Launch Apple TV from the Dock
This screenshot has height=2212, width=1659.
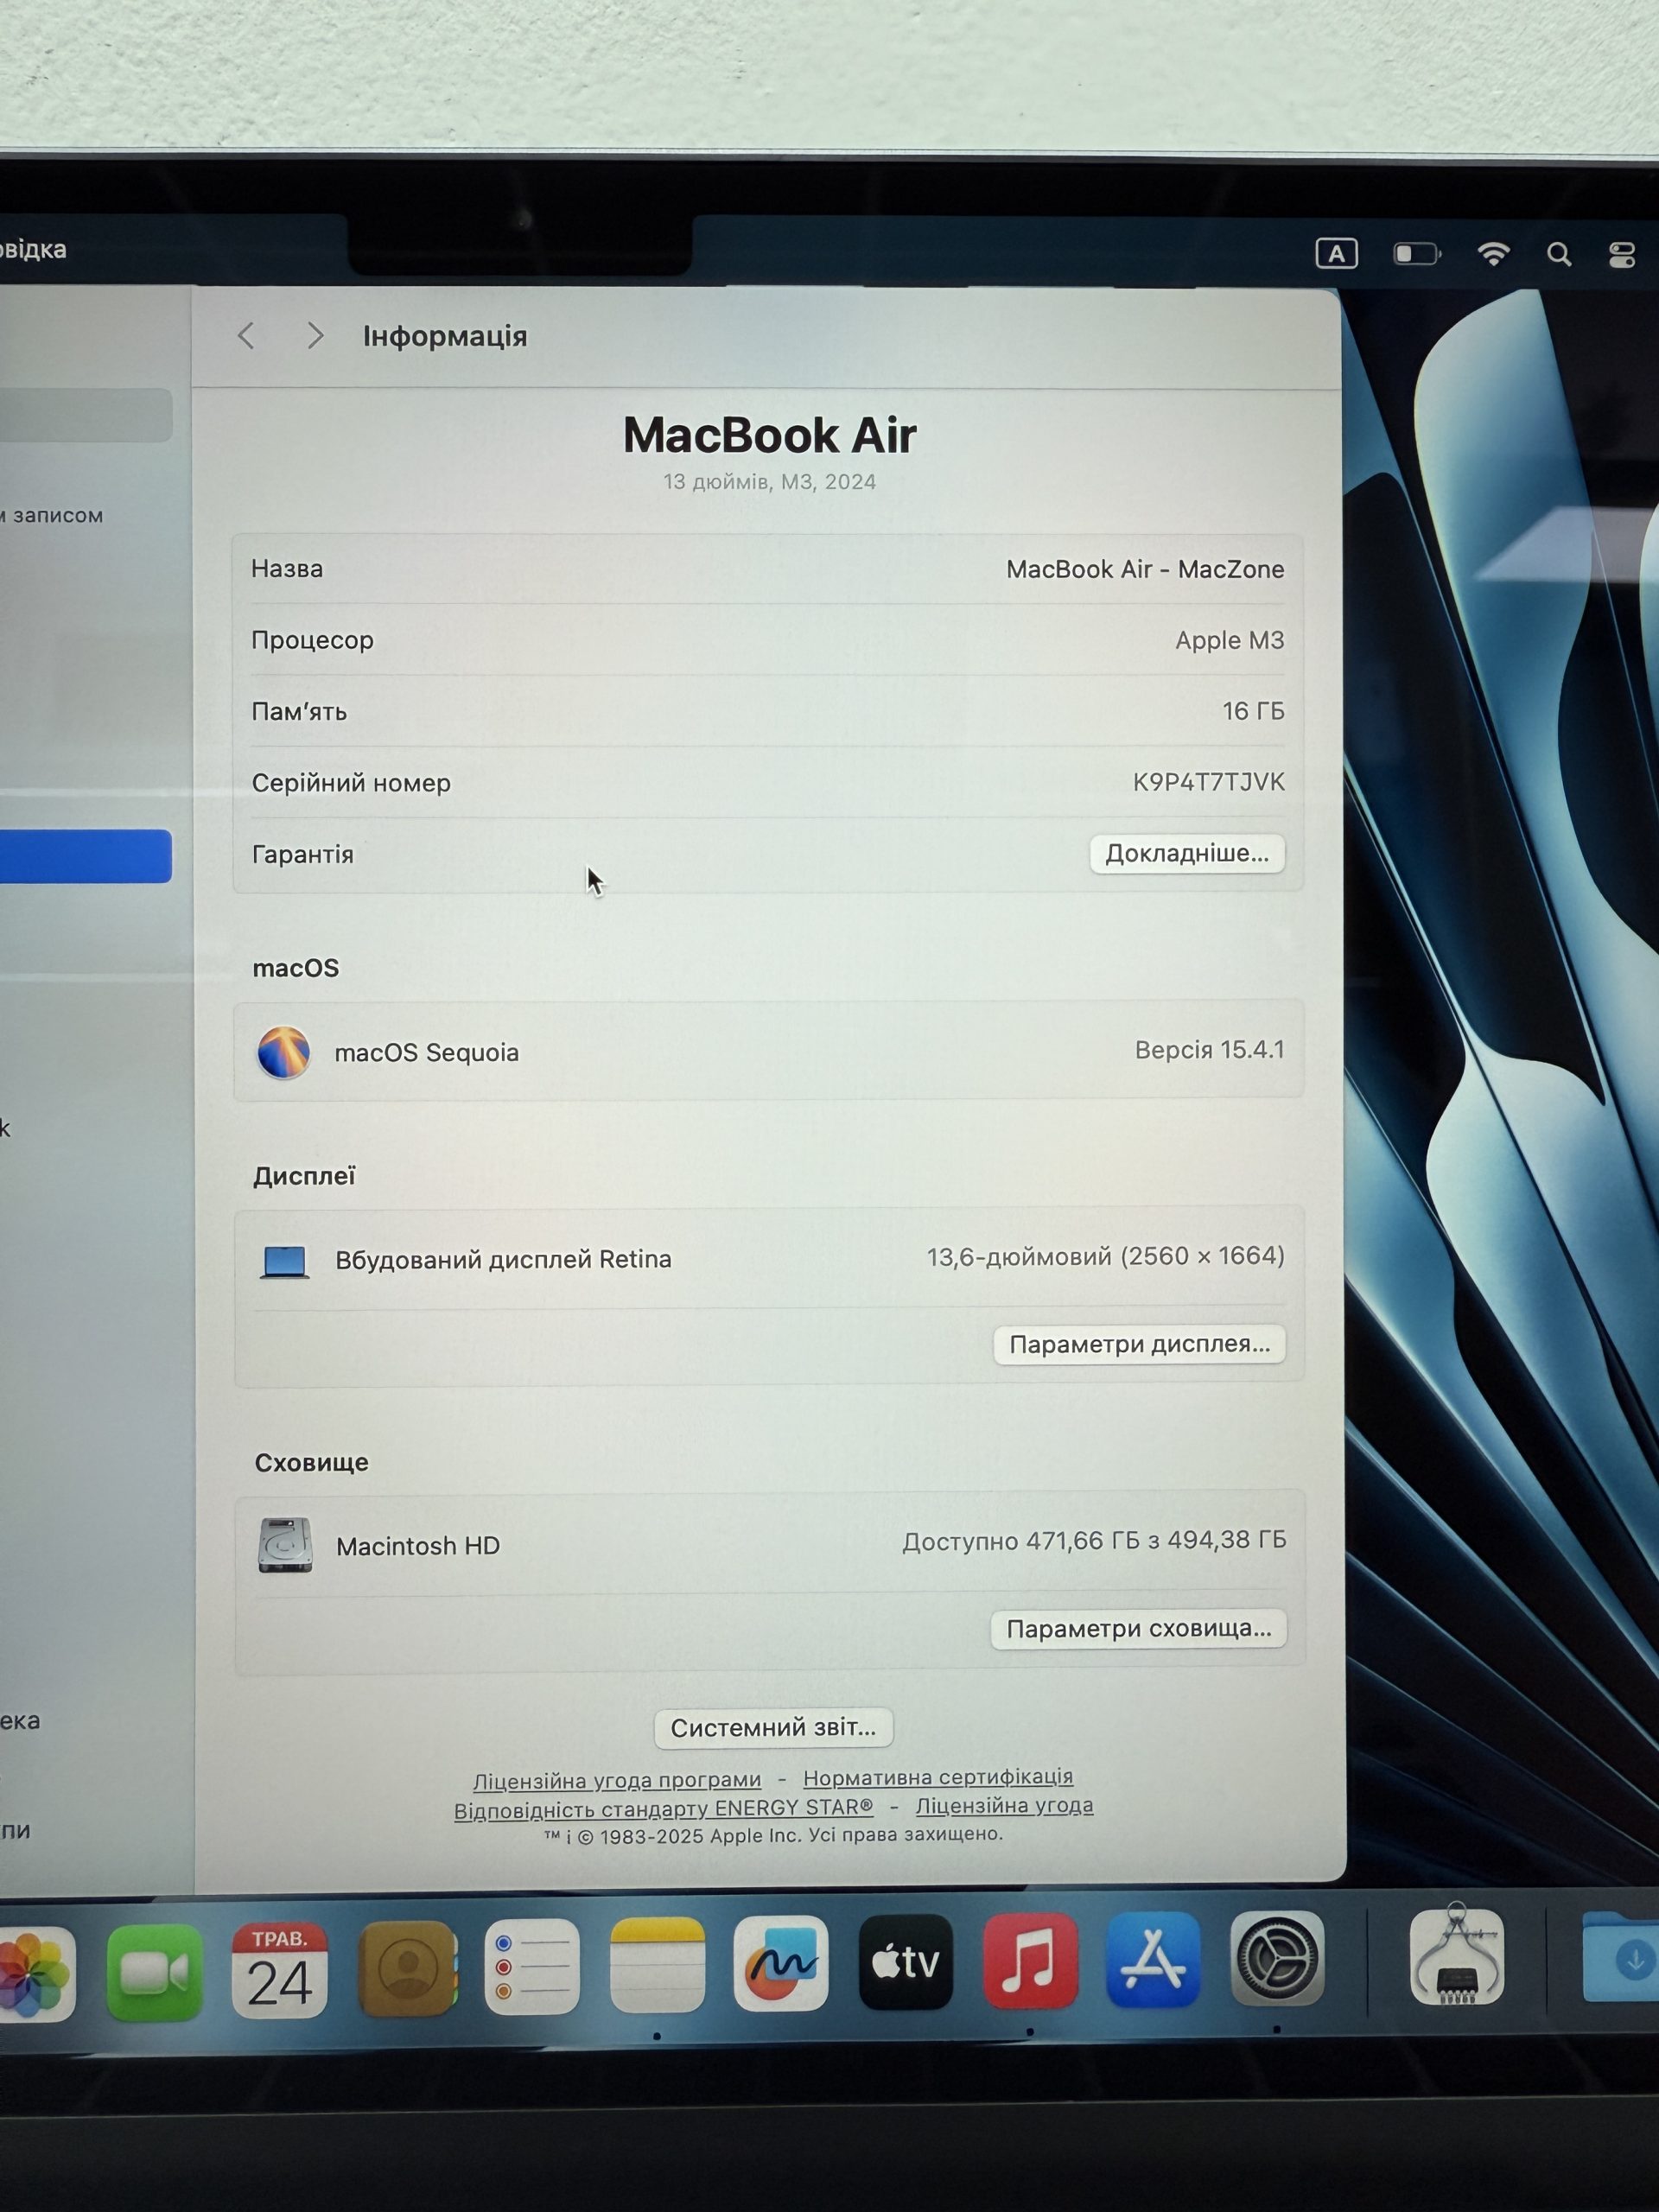coord(906,1962)
